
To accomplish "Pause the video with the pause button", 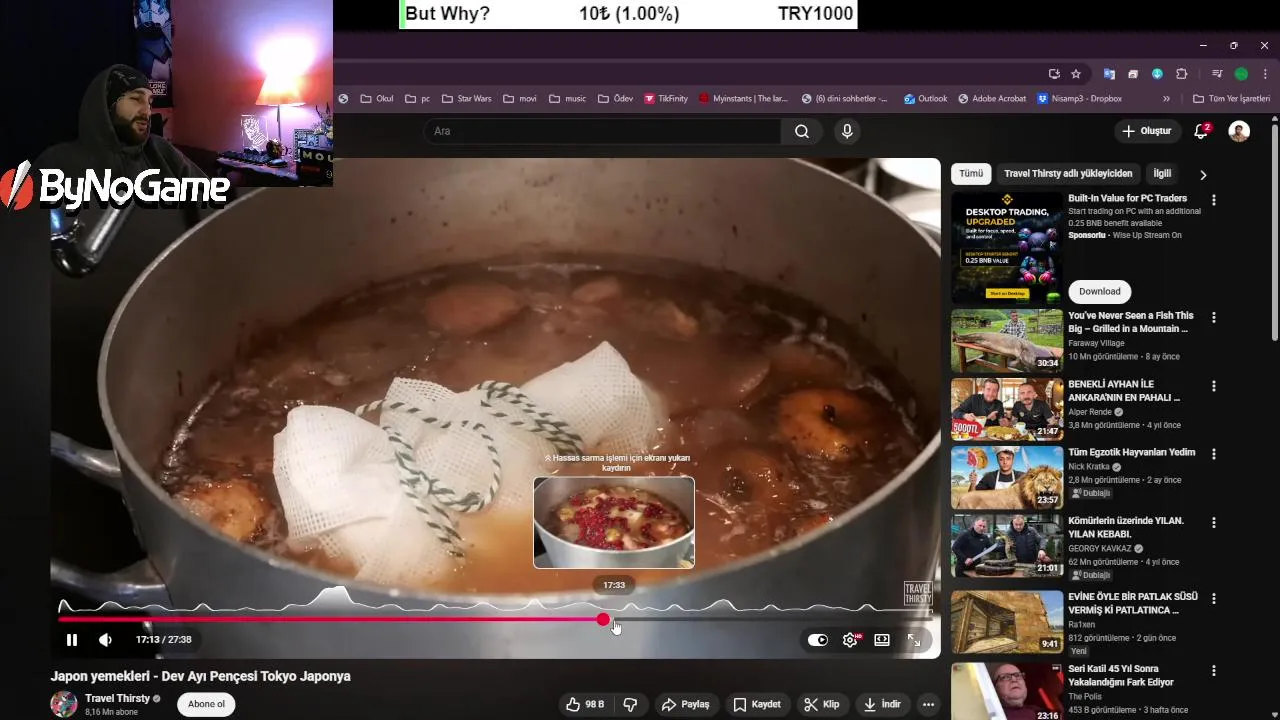I will point(72,640).
